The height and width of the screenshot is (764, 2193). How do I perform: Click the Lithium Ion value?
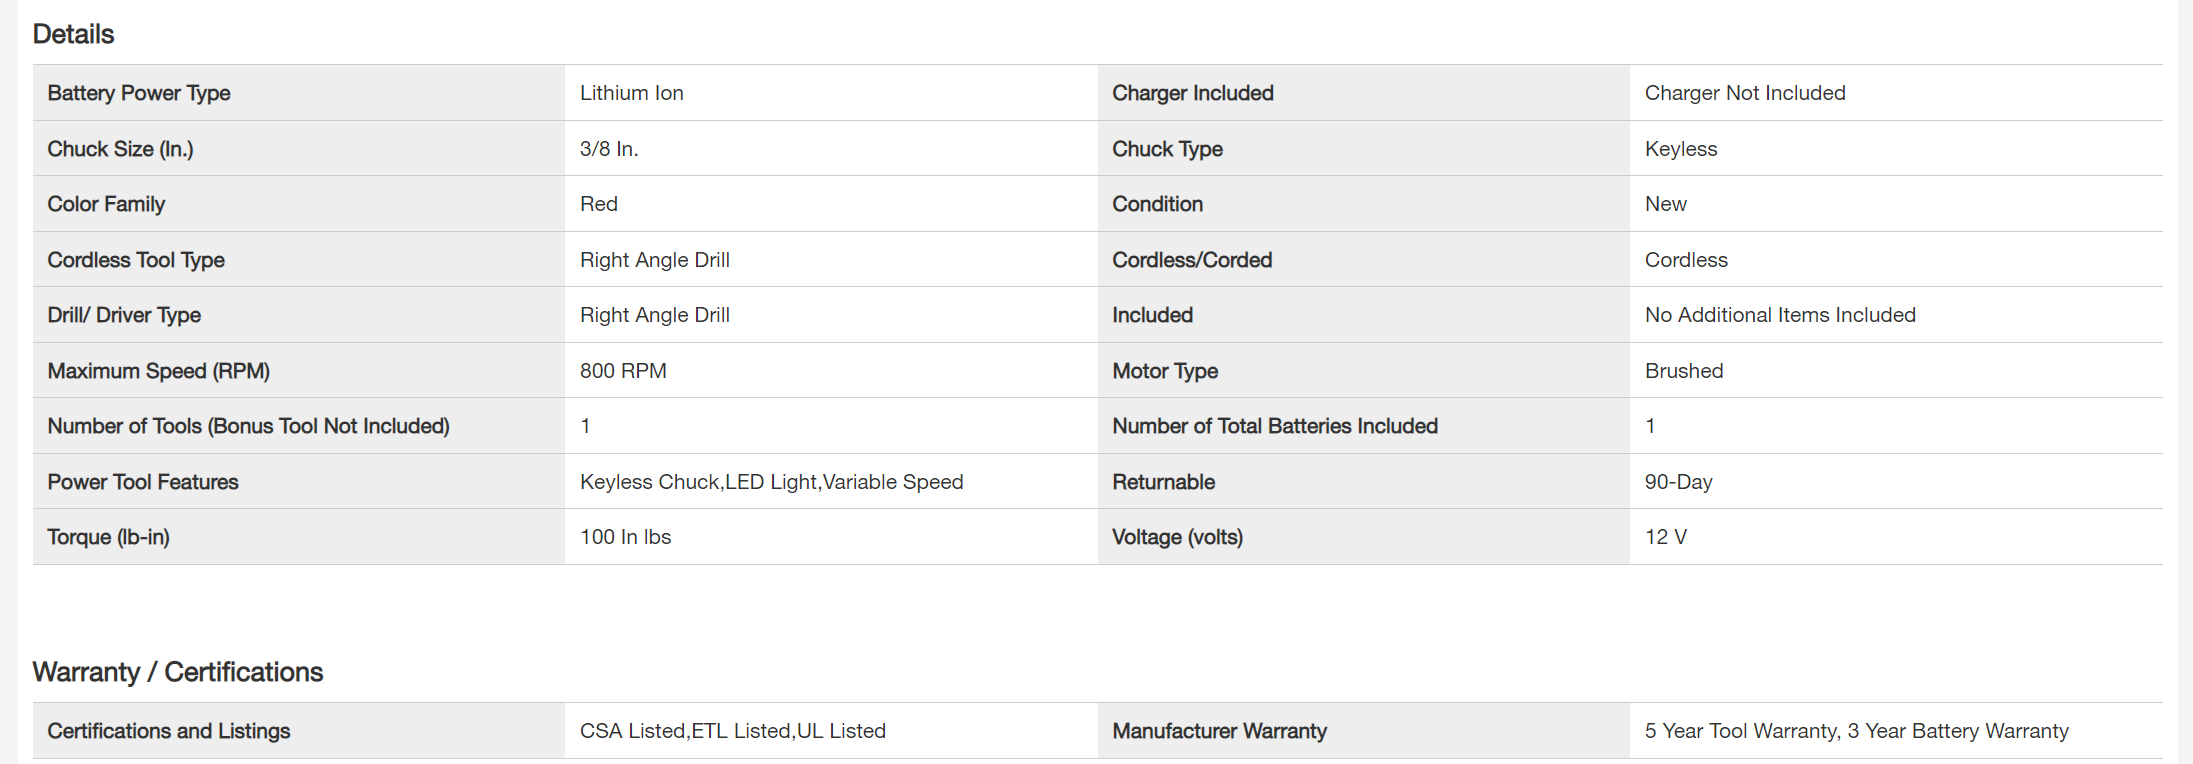pyautogui.click(x=631, y=93)
